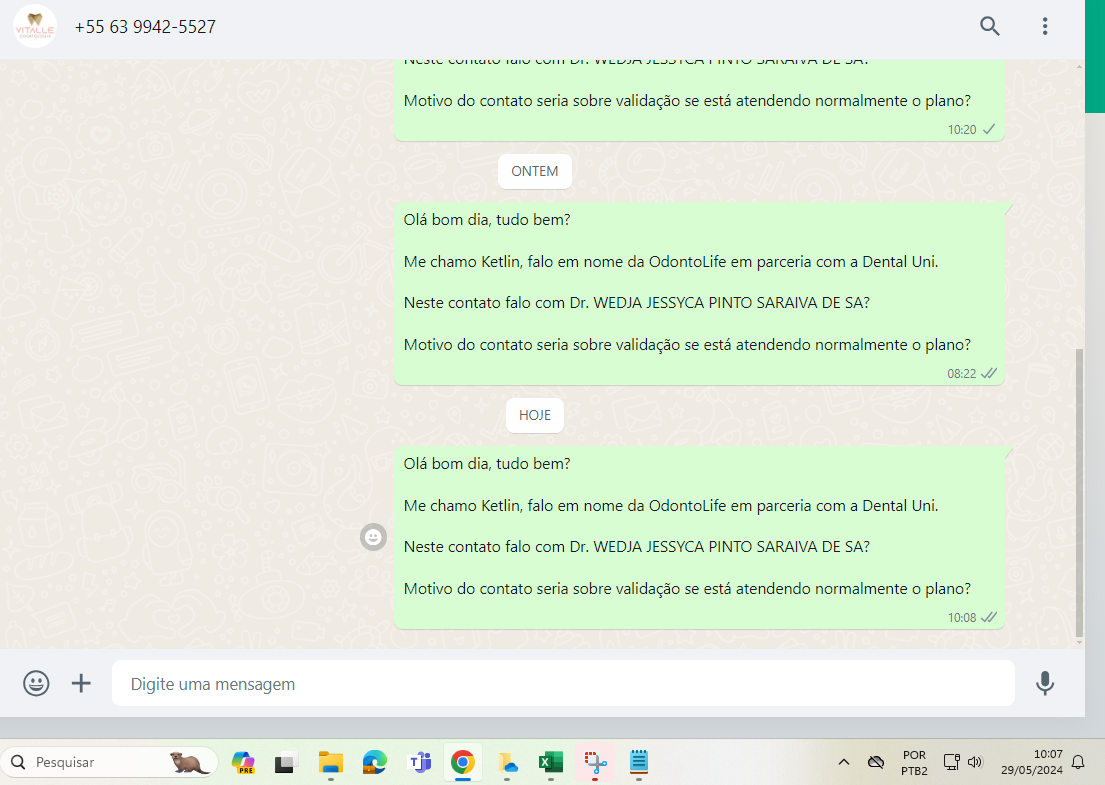Focus the 'Digite uma mensagem' input field
This screenshot has width=1105, height=785.
563,683
